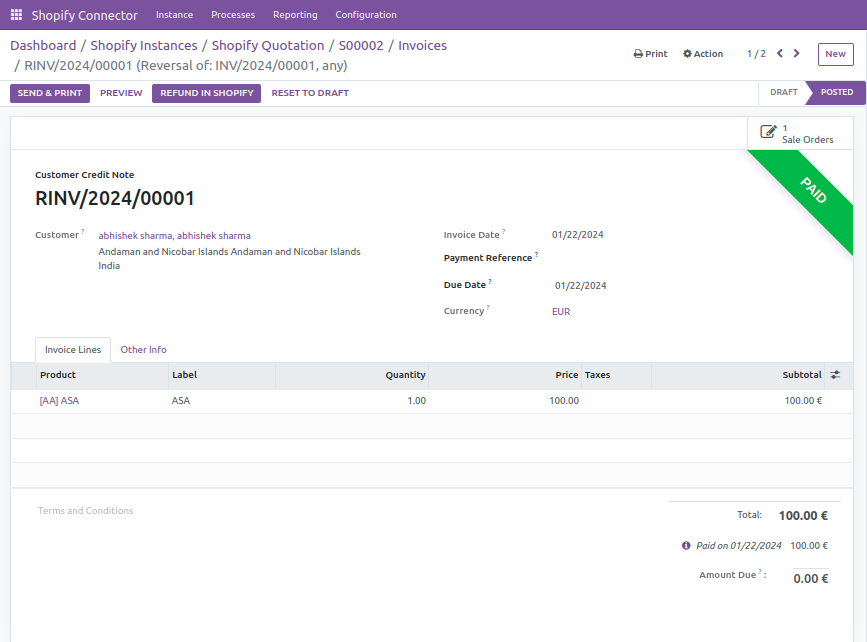Open the optional columns icon beside Subtotal
This screenshot has width=867, height=642.
(x=835, y=374)
